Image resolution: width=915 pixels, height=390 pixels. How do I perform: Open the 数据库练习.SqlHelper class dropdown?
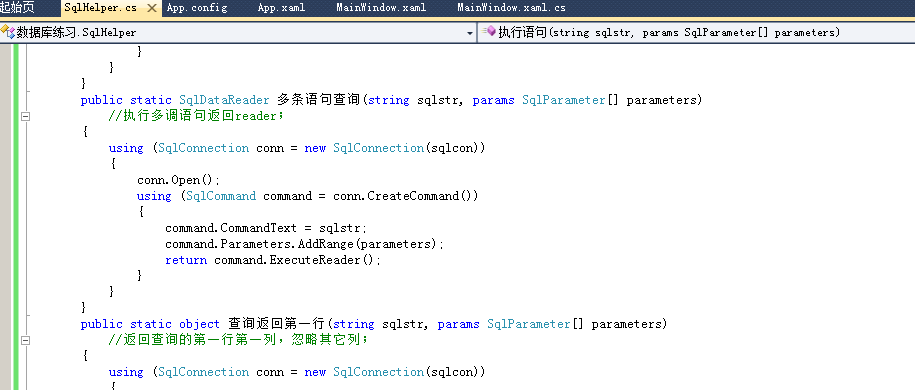[x=238, y=33]
